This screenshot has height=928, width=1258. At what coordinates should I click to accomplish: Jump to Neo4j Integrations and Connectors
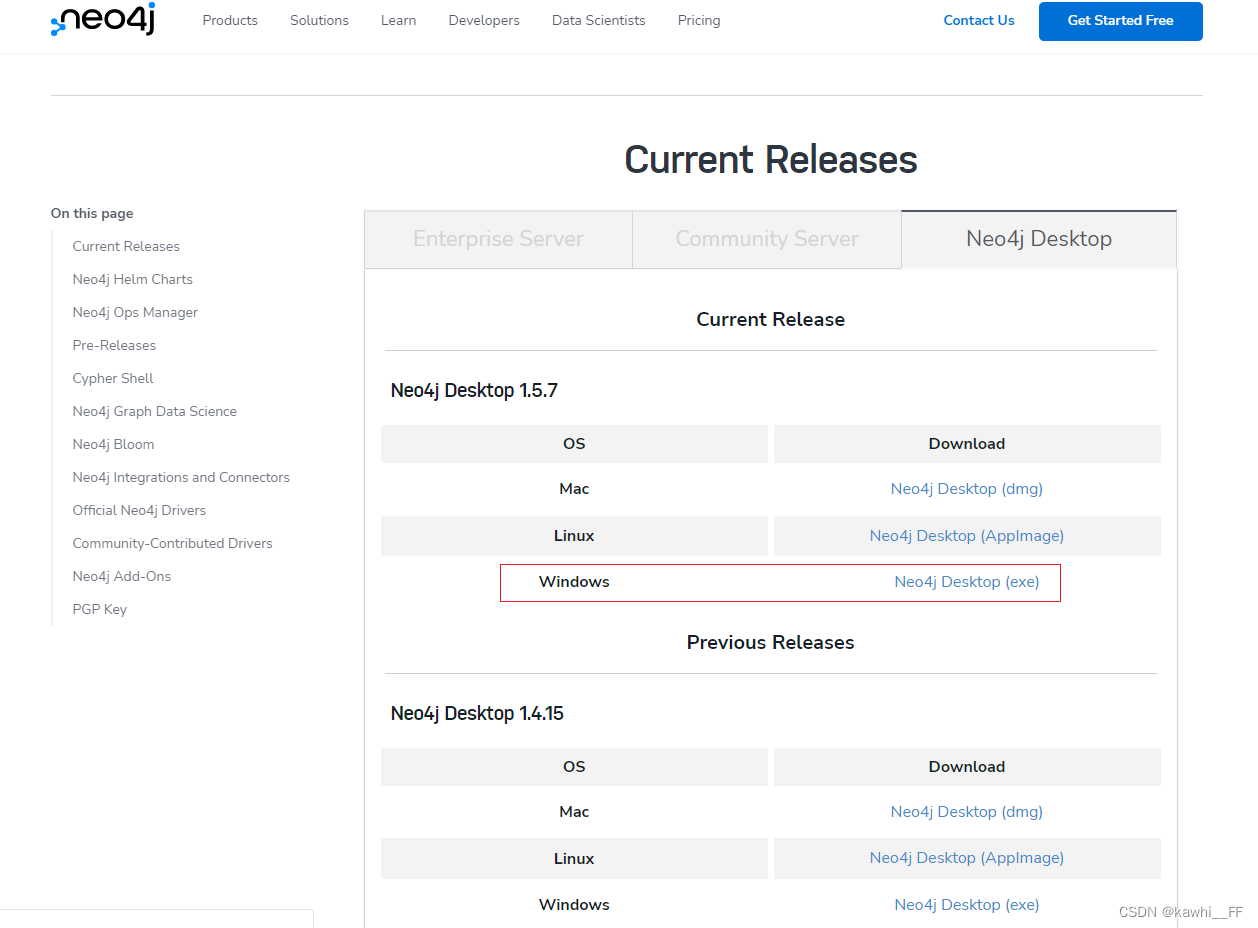point(181,477)
